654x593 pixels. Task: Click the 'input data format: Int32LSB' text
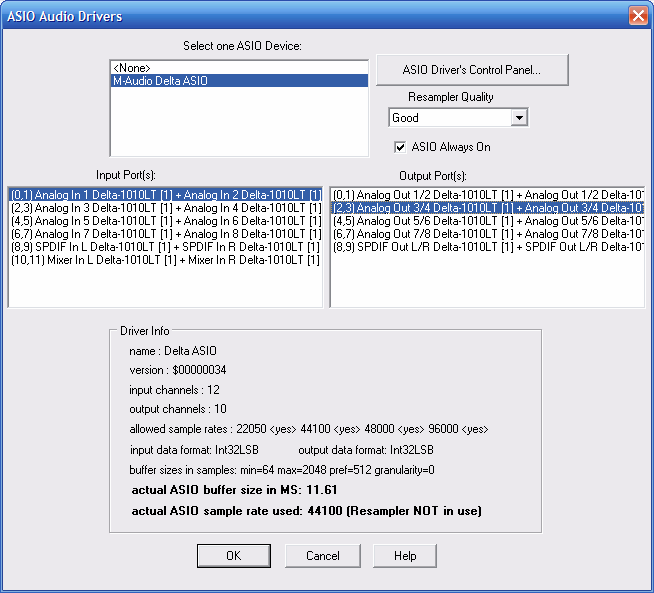pos(194,450)
